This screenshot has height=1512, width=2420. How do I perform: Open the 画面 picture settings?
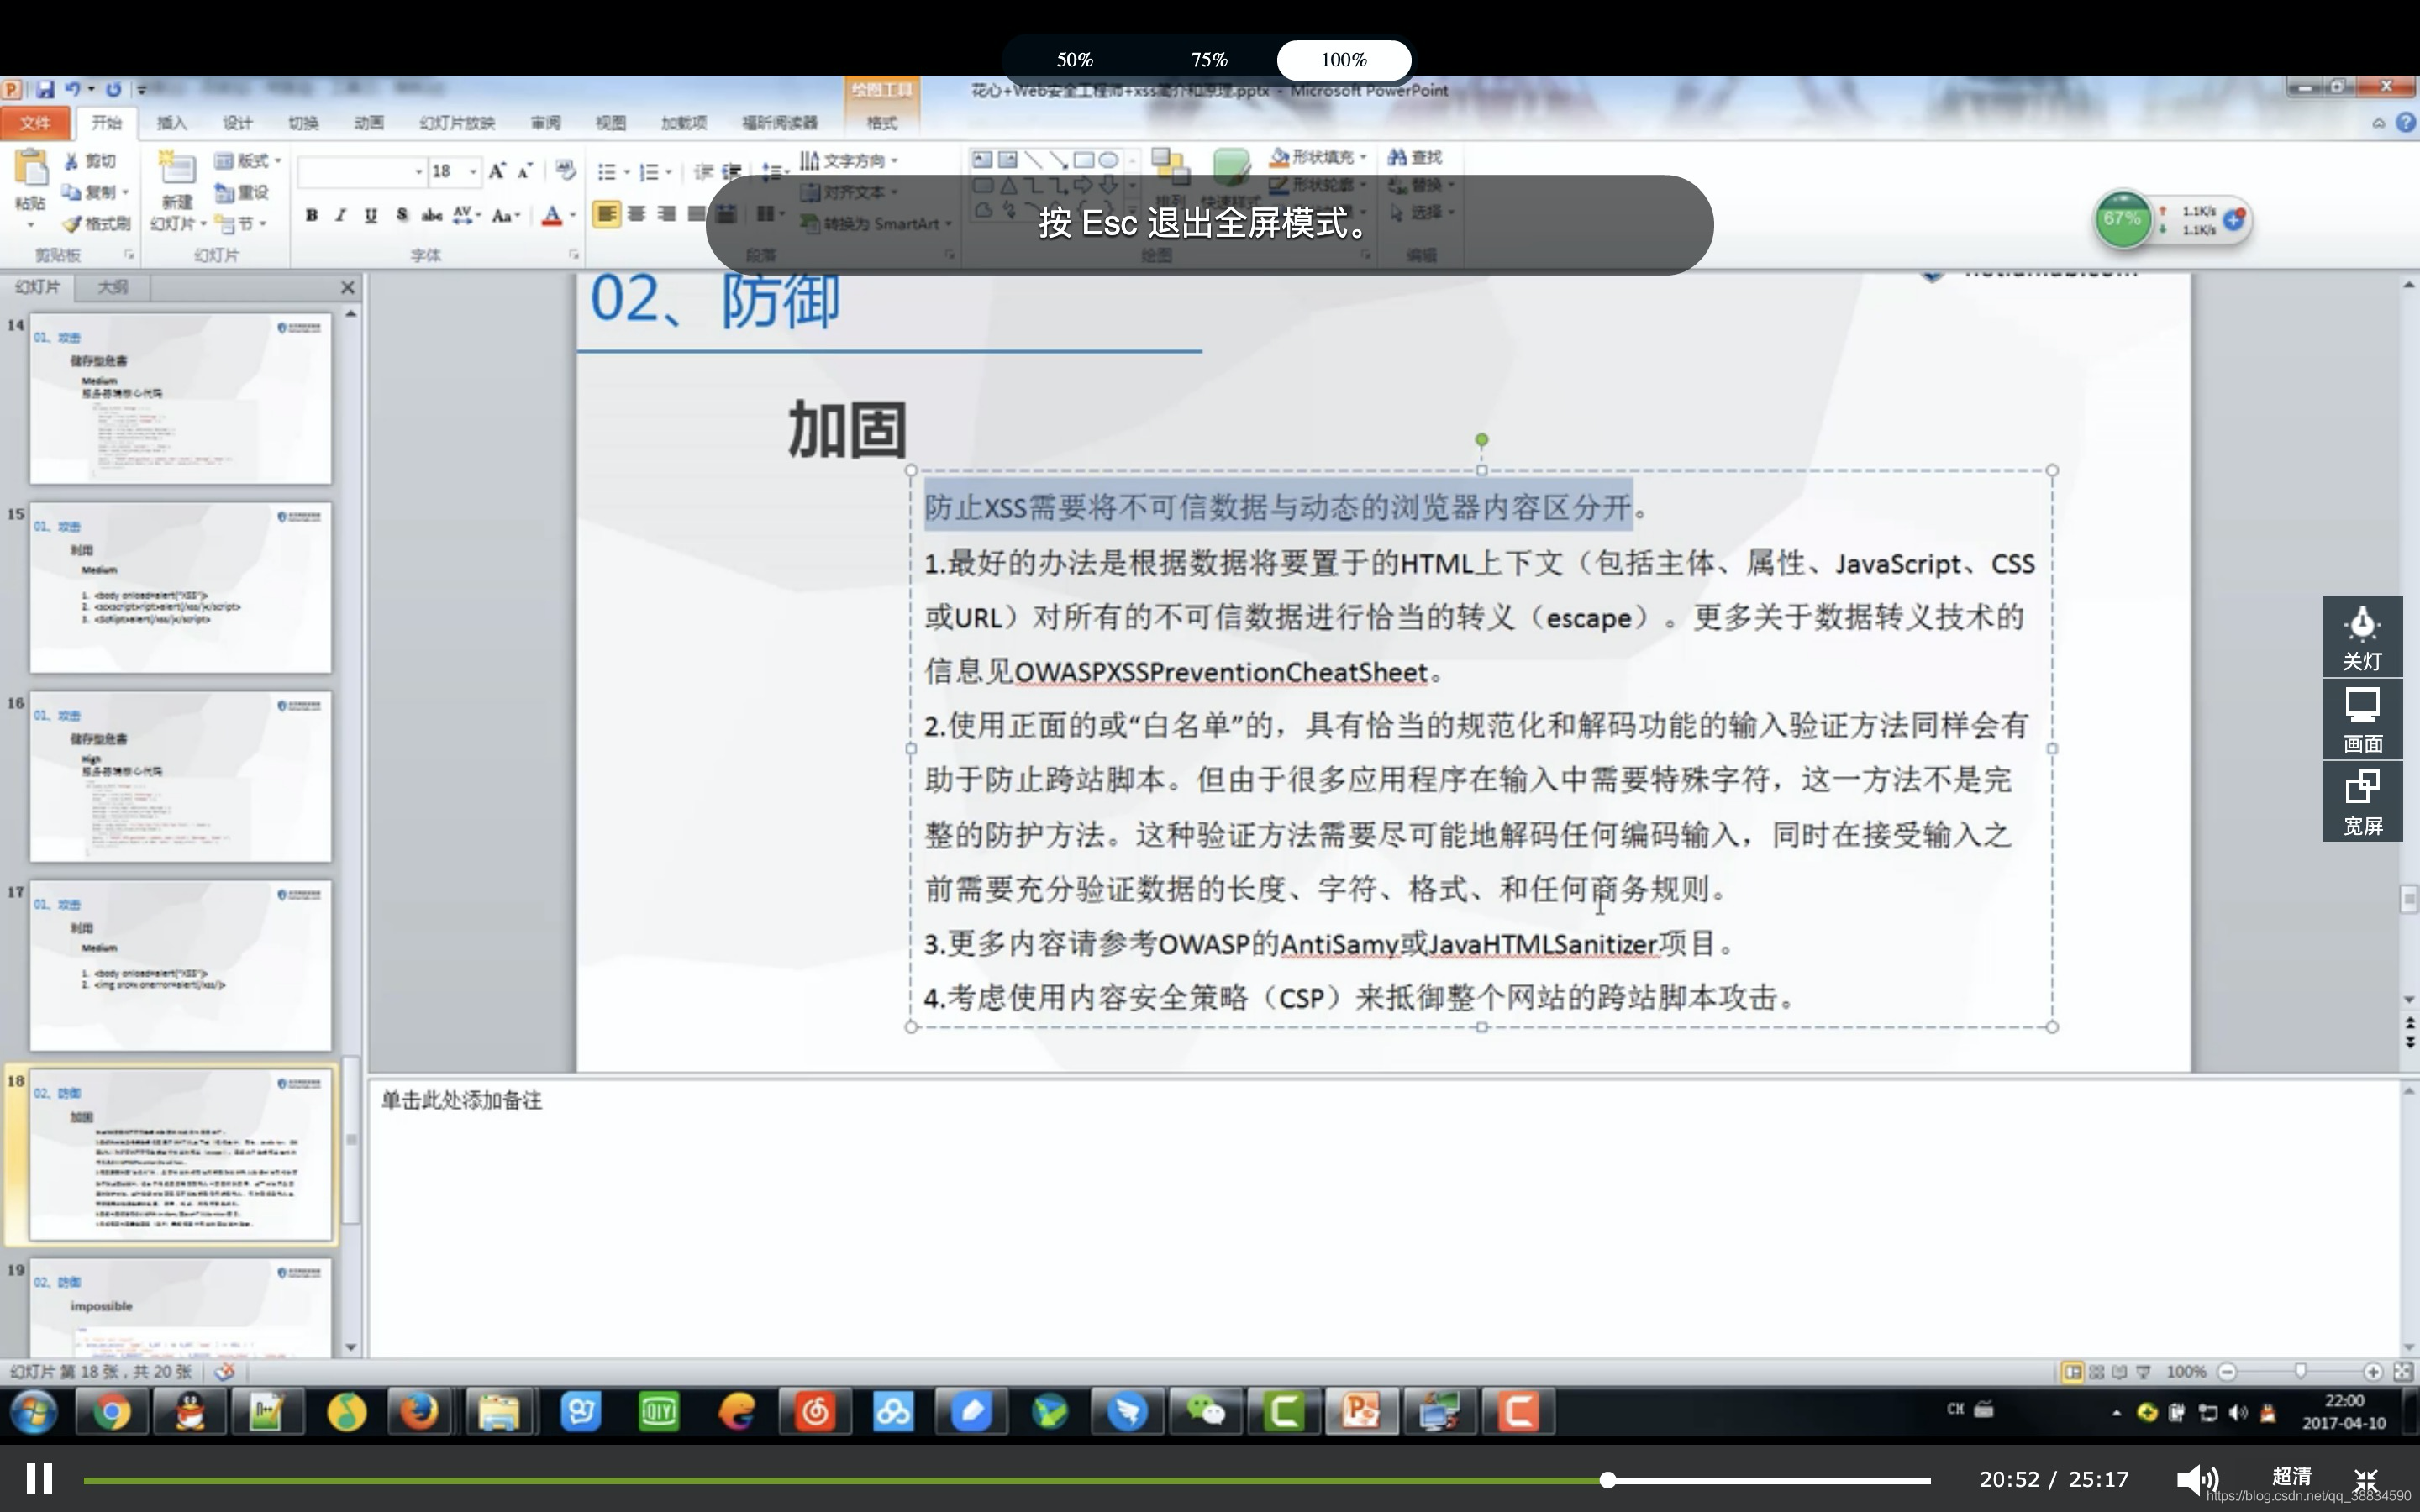[x=2362, y=720]
